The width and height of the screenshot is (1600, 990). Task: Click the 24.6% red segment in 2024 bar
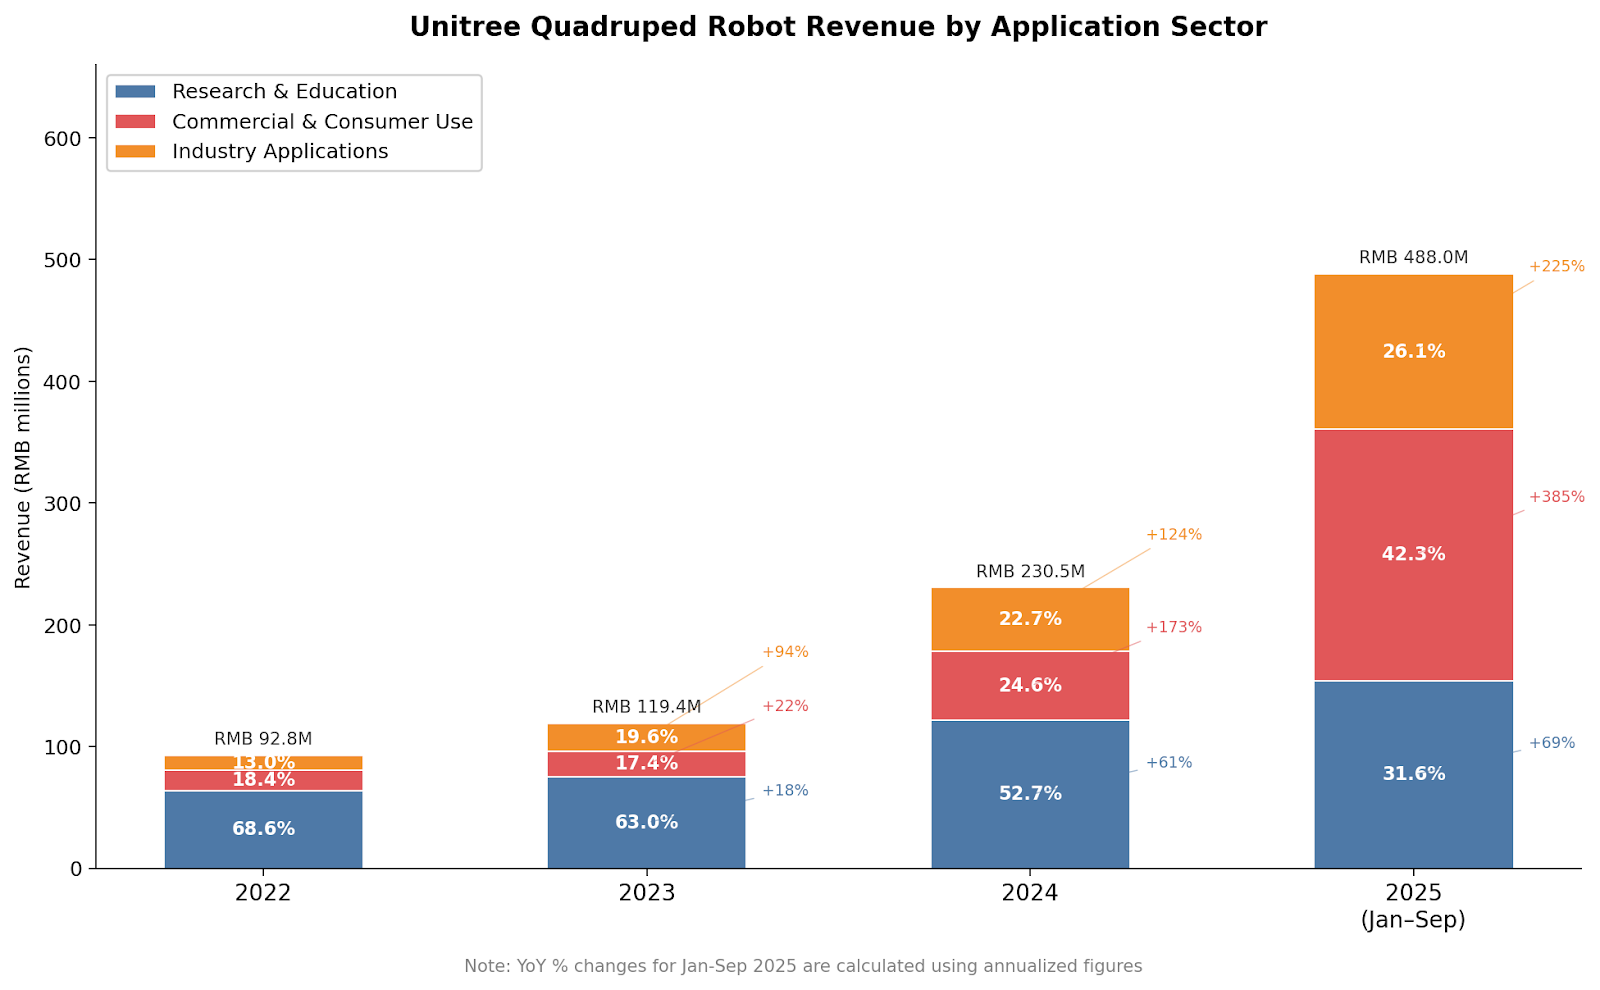1030,686
